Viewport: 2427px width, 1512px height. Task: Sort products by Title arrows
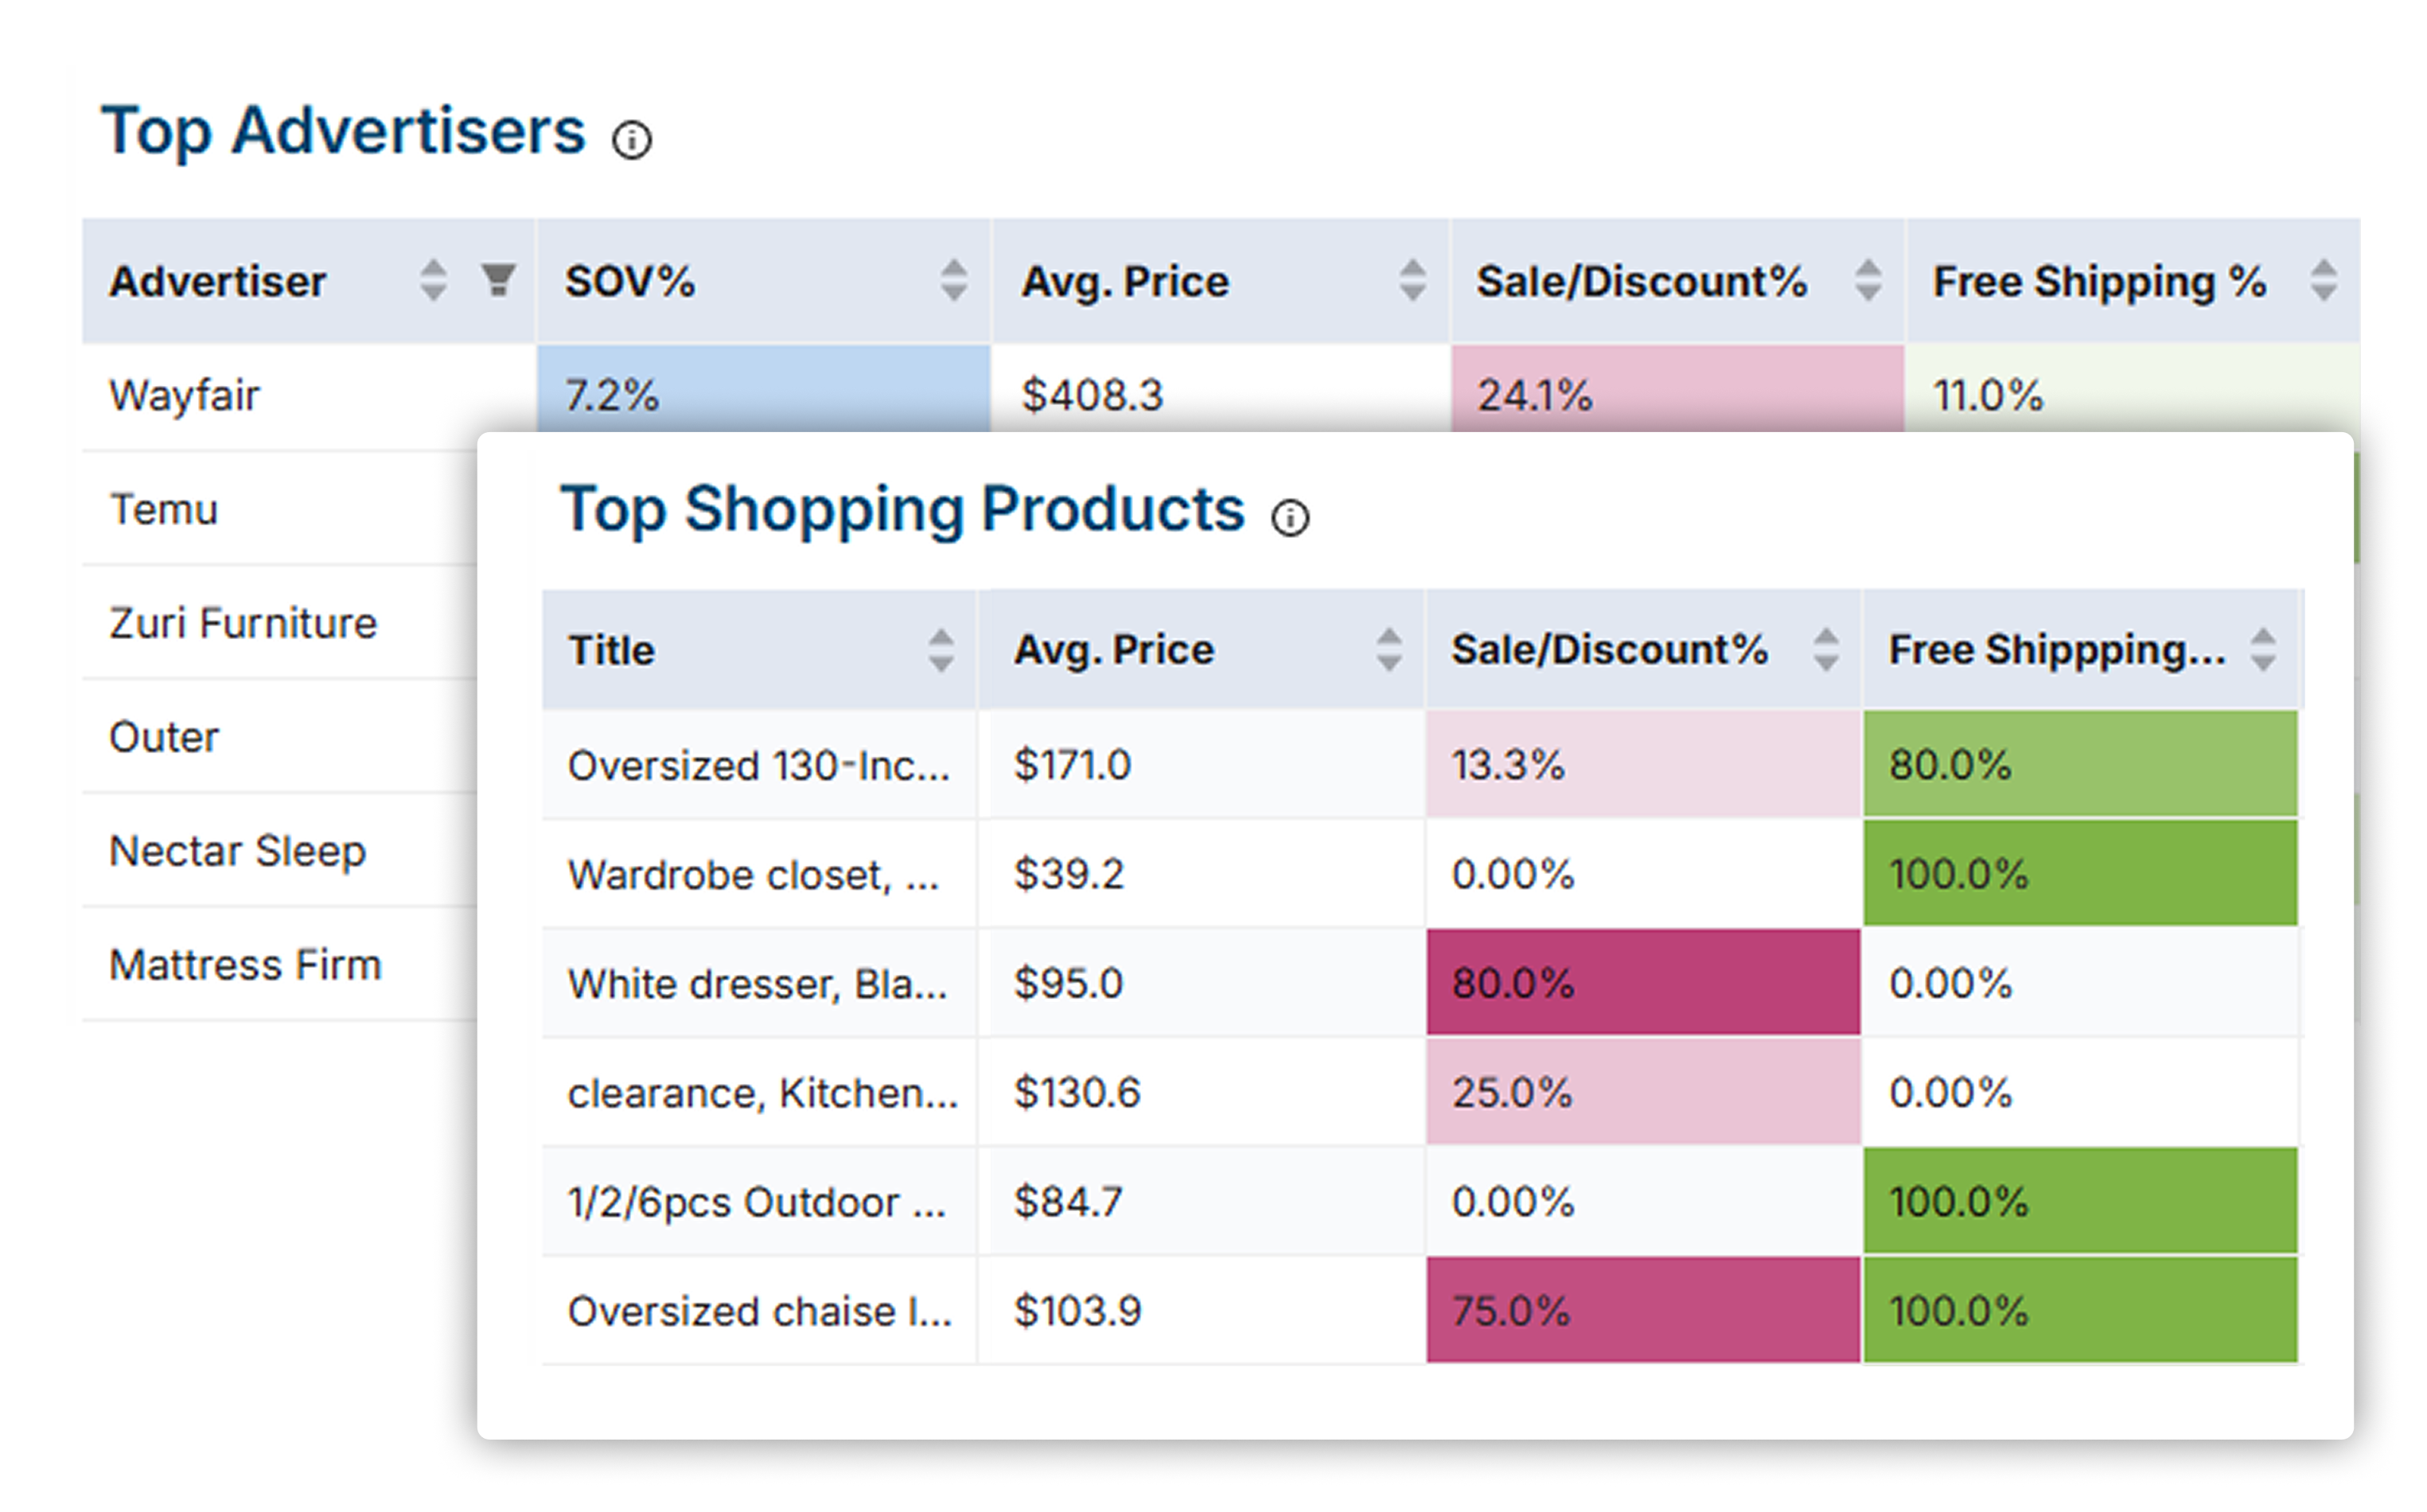pos(940,650)
